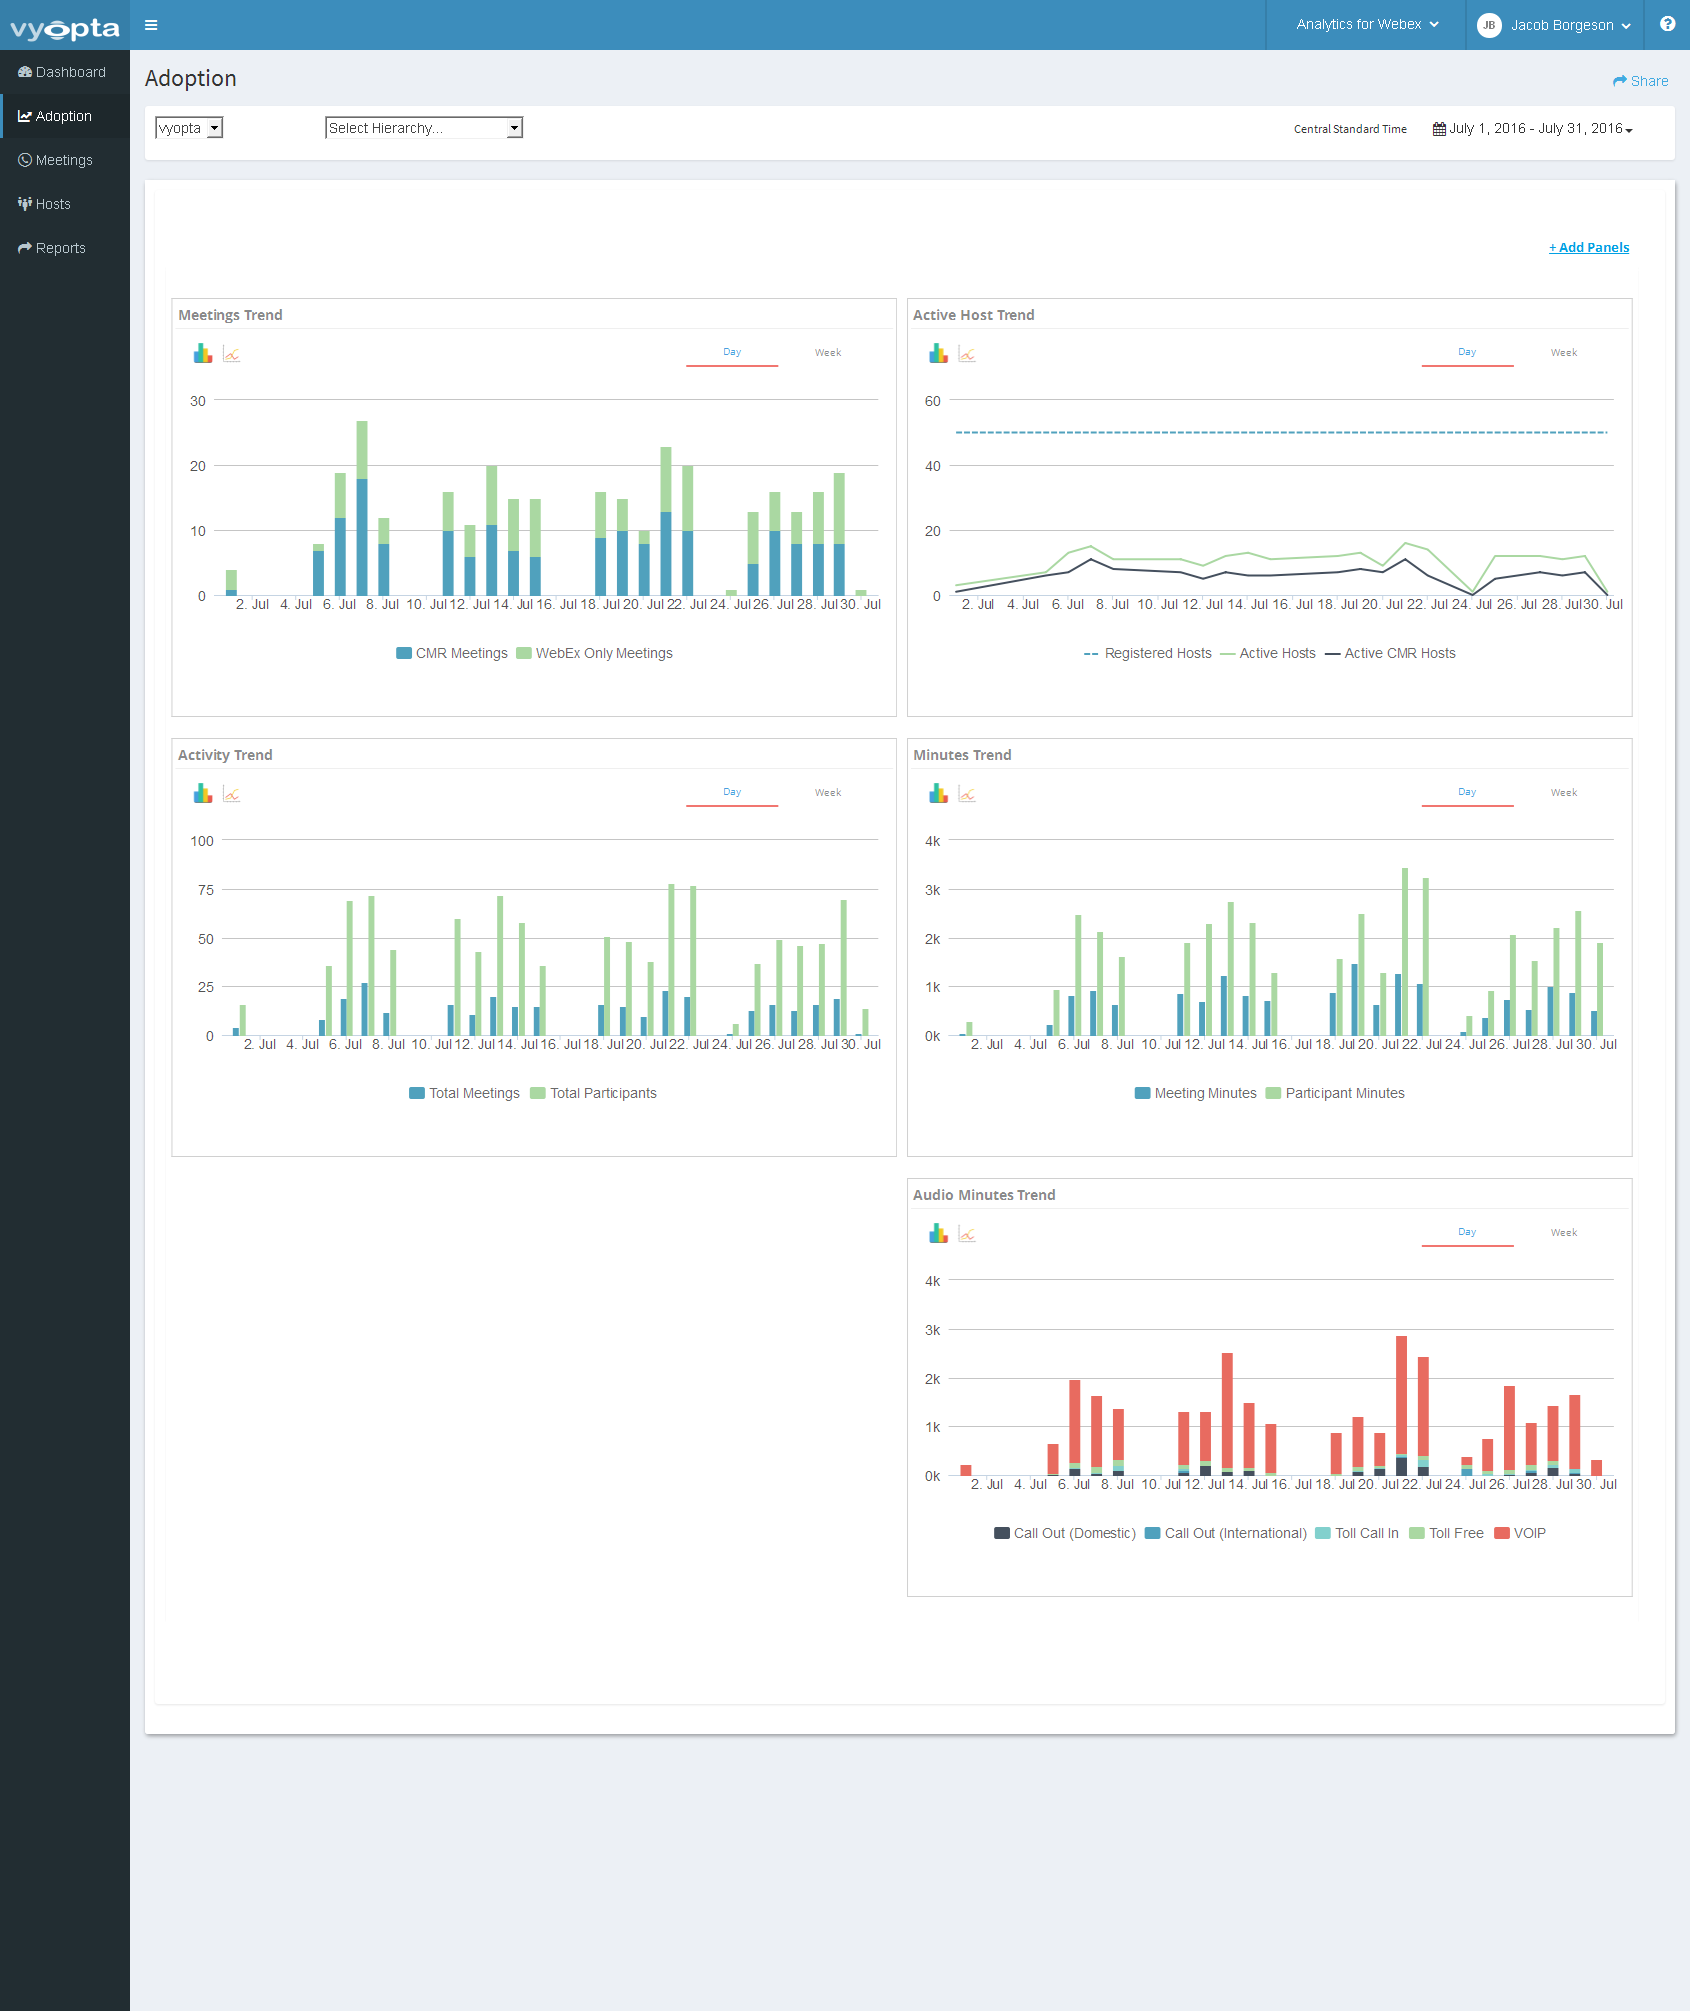Toggle Participant Minutes series in legend
1690x2011 pixels.
pos(1335,1093)
